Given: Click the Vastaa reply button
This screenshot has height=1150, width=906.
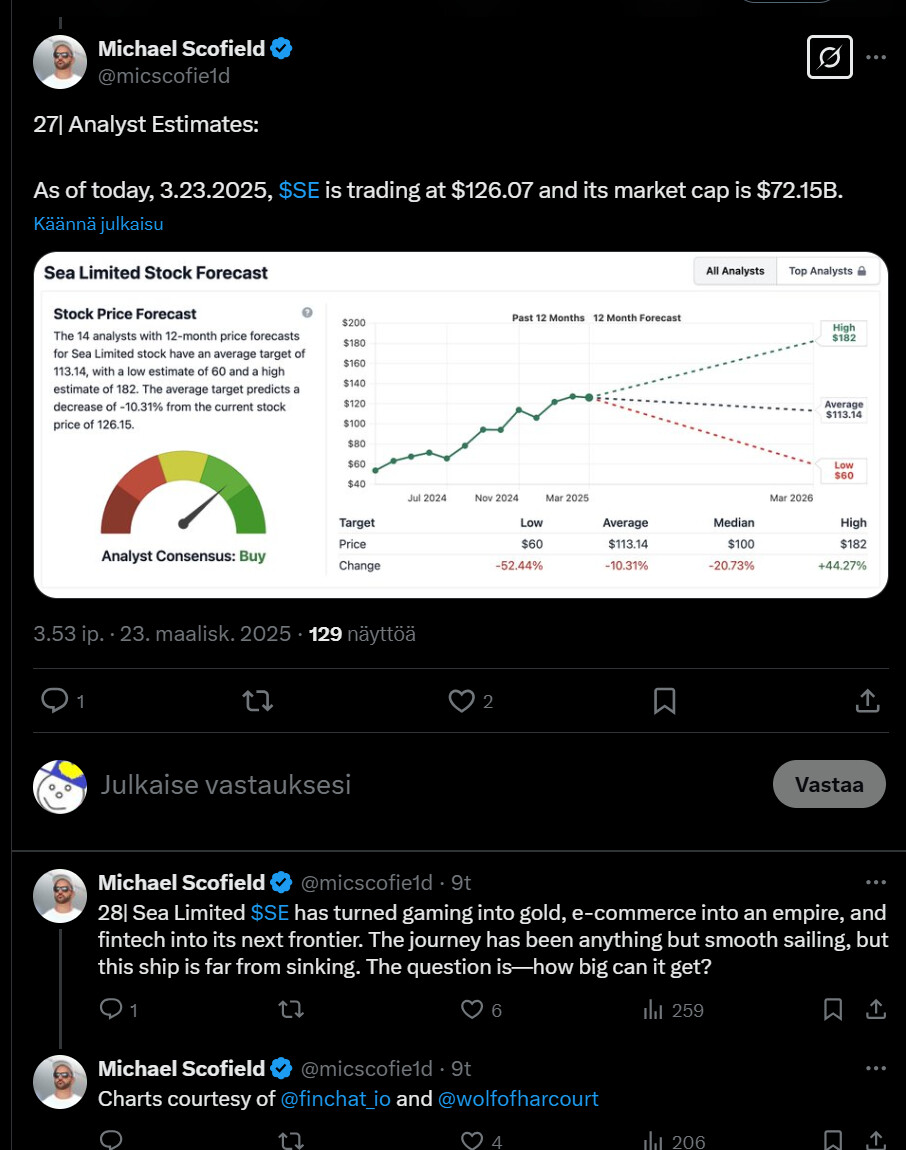Looking at the screenshot, I should (829, 784).
